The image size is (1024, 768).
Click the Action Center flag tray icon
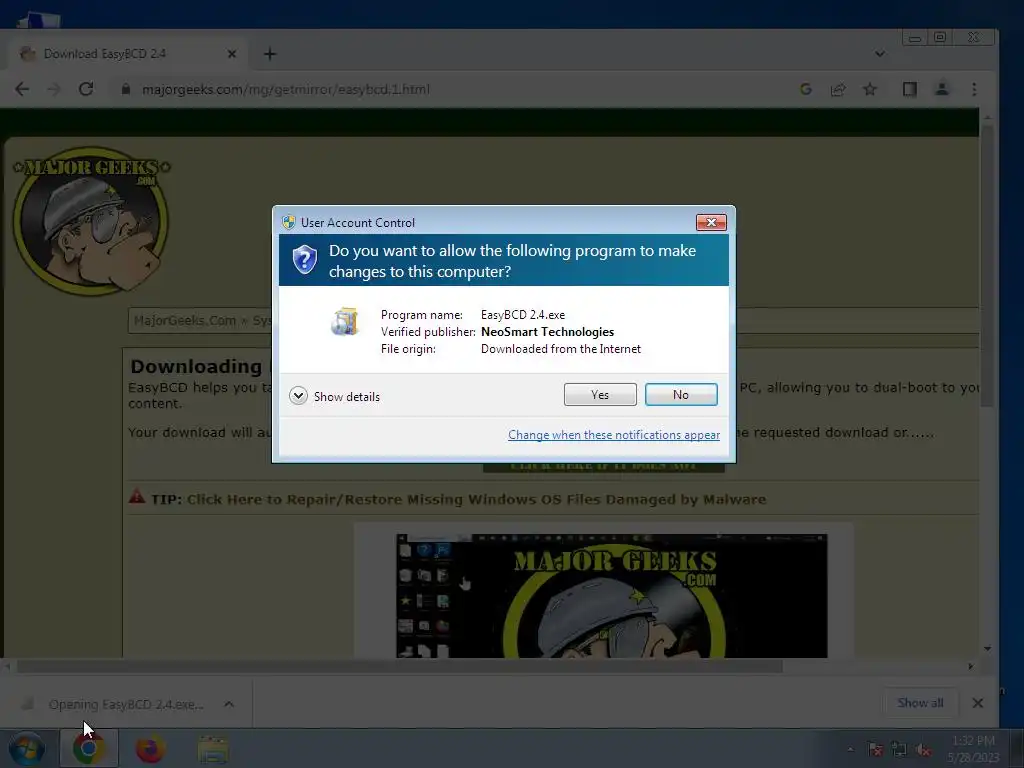point(876,750)
